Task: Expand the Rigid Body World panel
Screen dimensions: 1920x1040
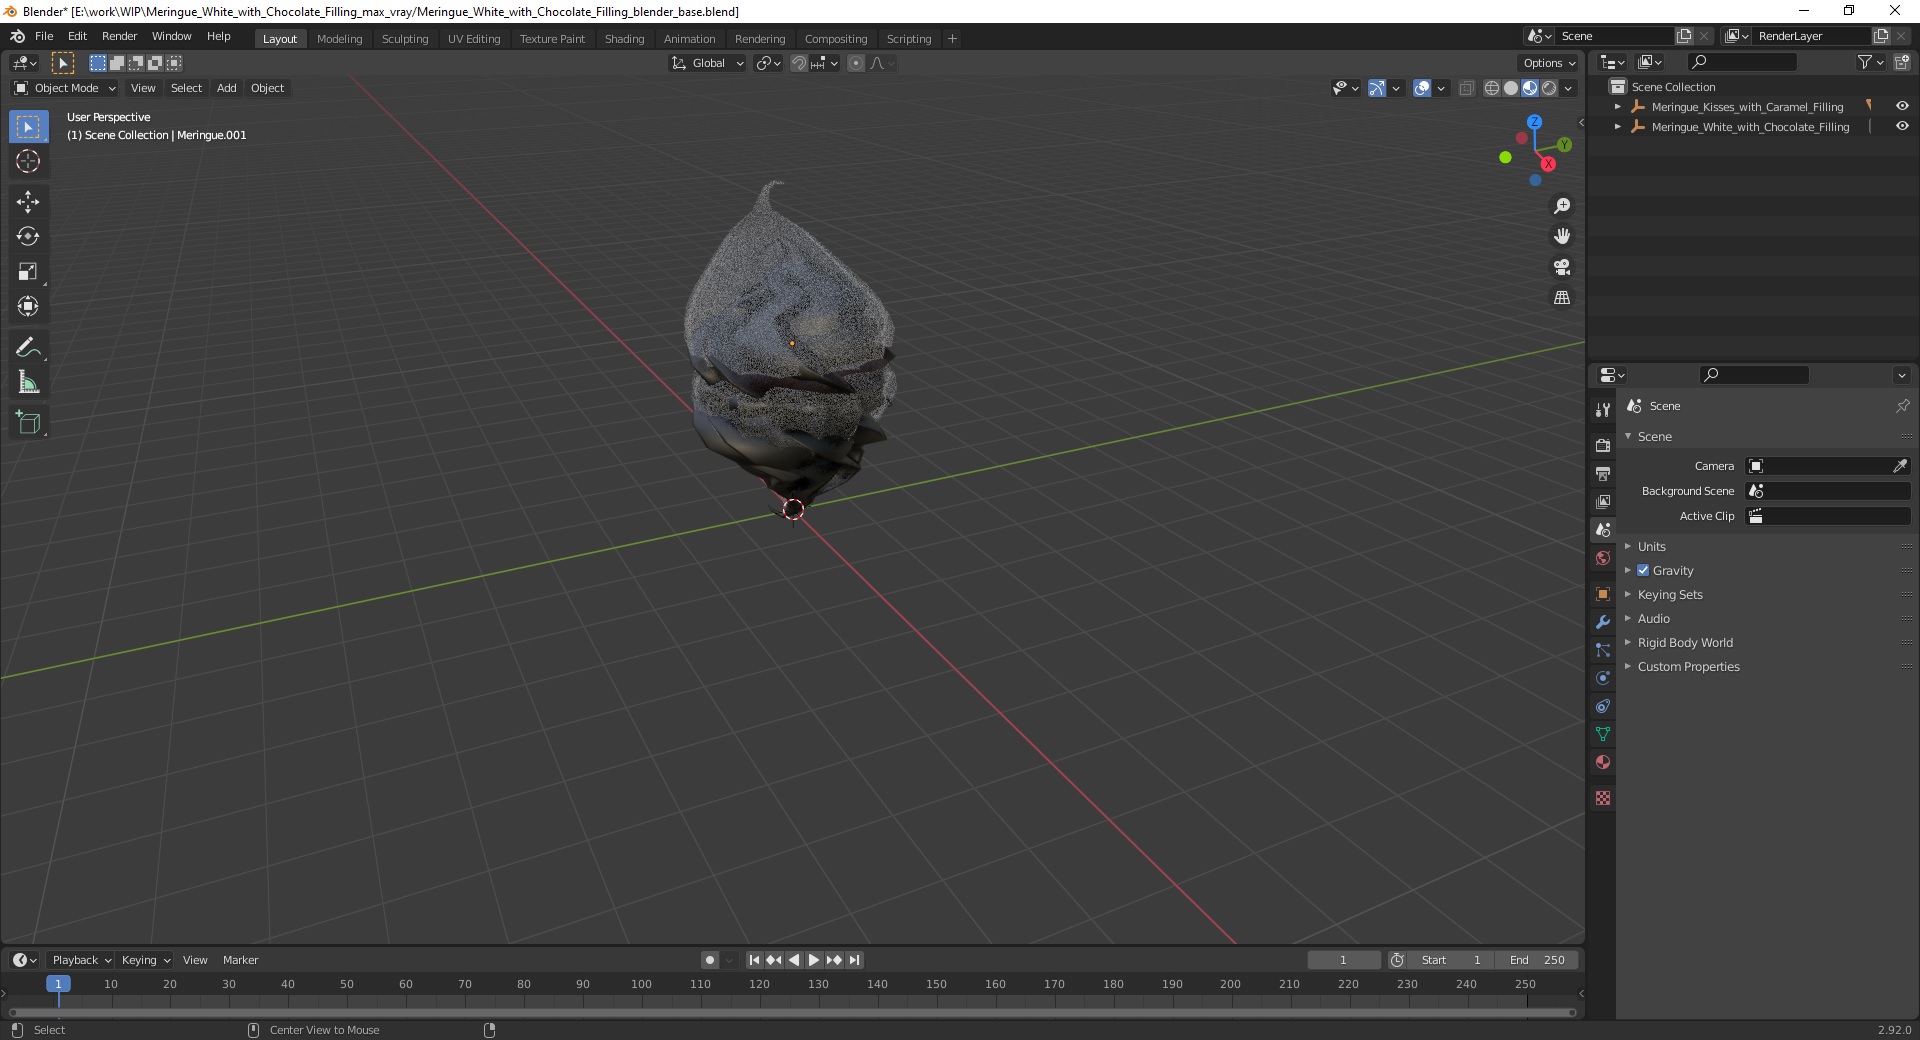Action: (1685, 642)
